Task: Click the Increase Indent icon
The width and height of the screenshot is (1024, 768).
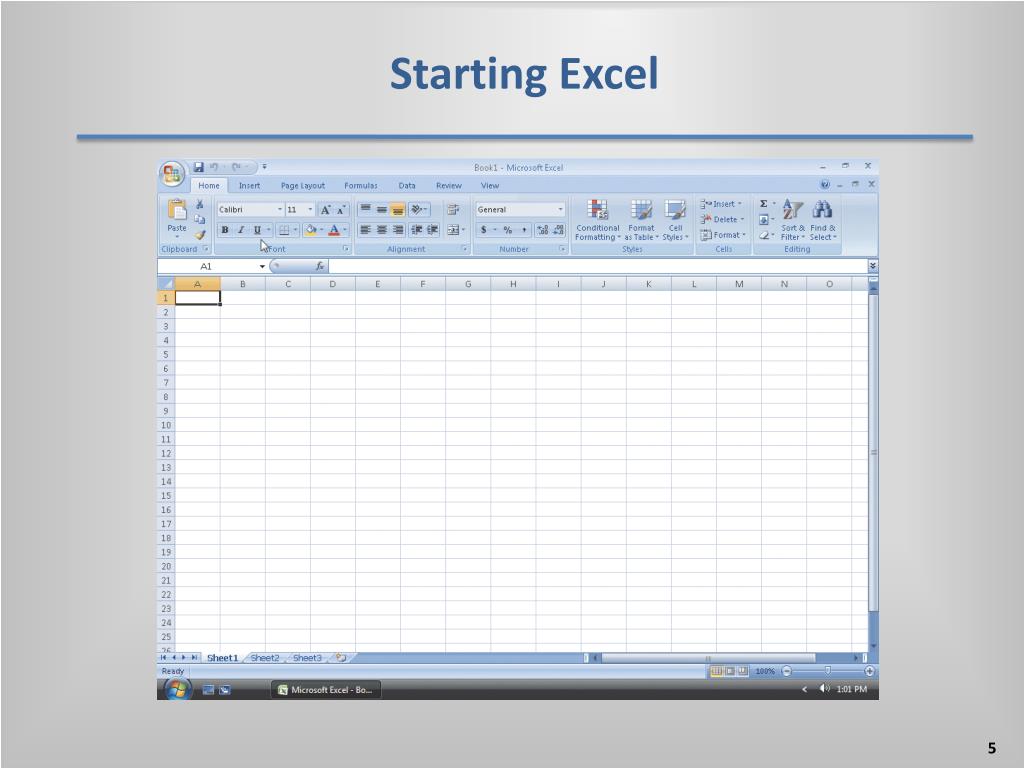Action: (432, 230)
